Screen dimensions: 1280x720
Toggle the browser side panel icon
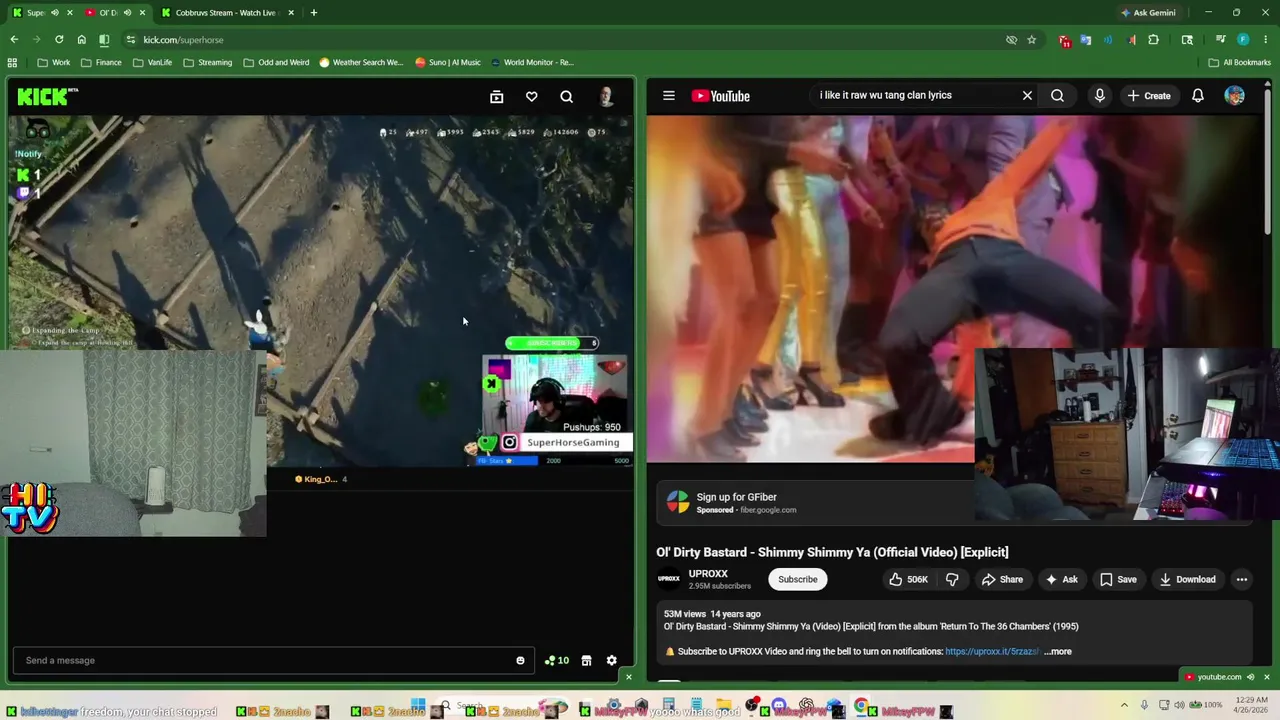(104, 40)
